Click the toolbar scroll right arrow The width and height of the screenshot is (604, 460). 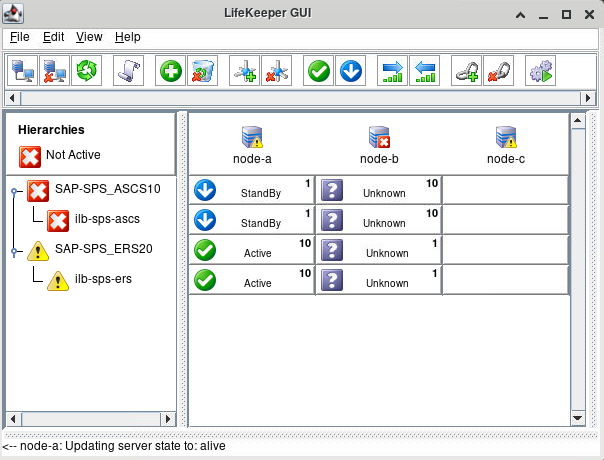(x=588, y=98)
